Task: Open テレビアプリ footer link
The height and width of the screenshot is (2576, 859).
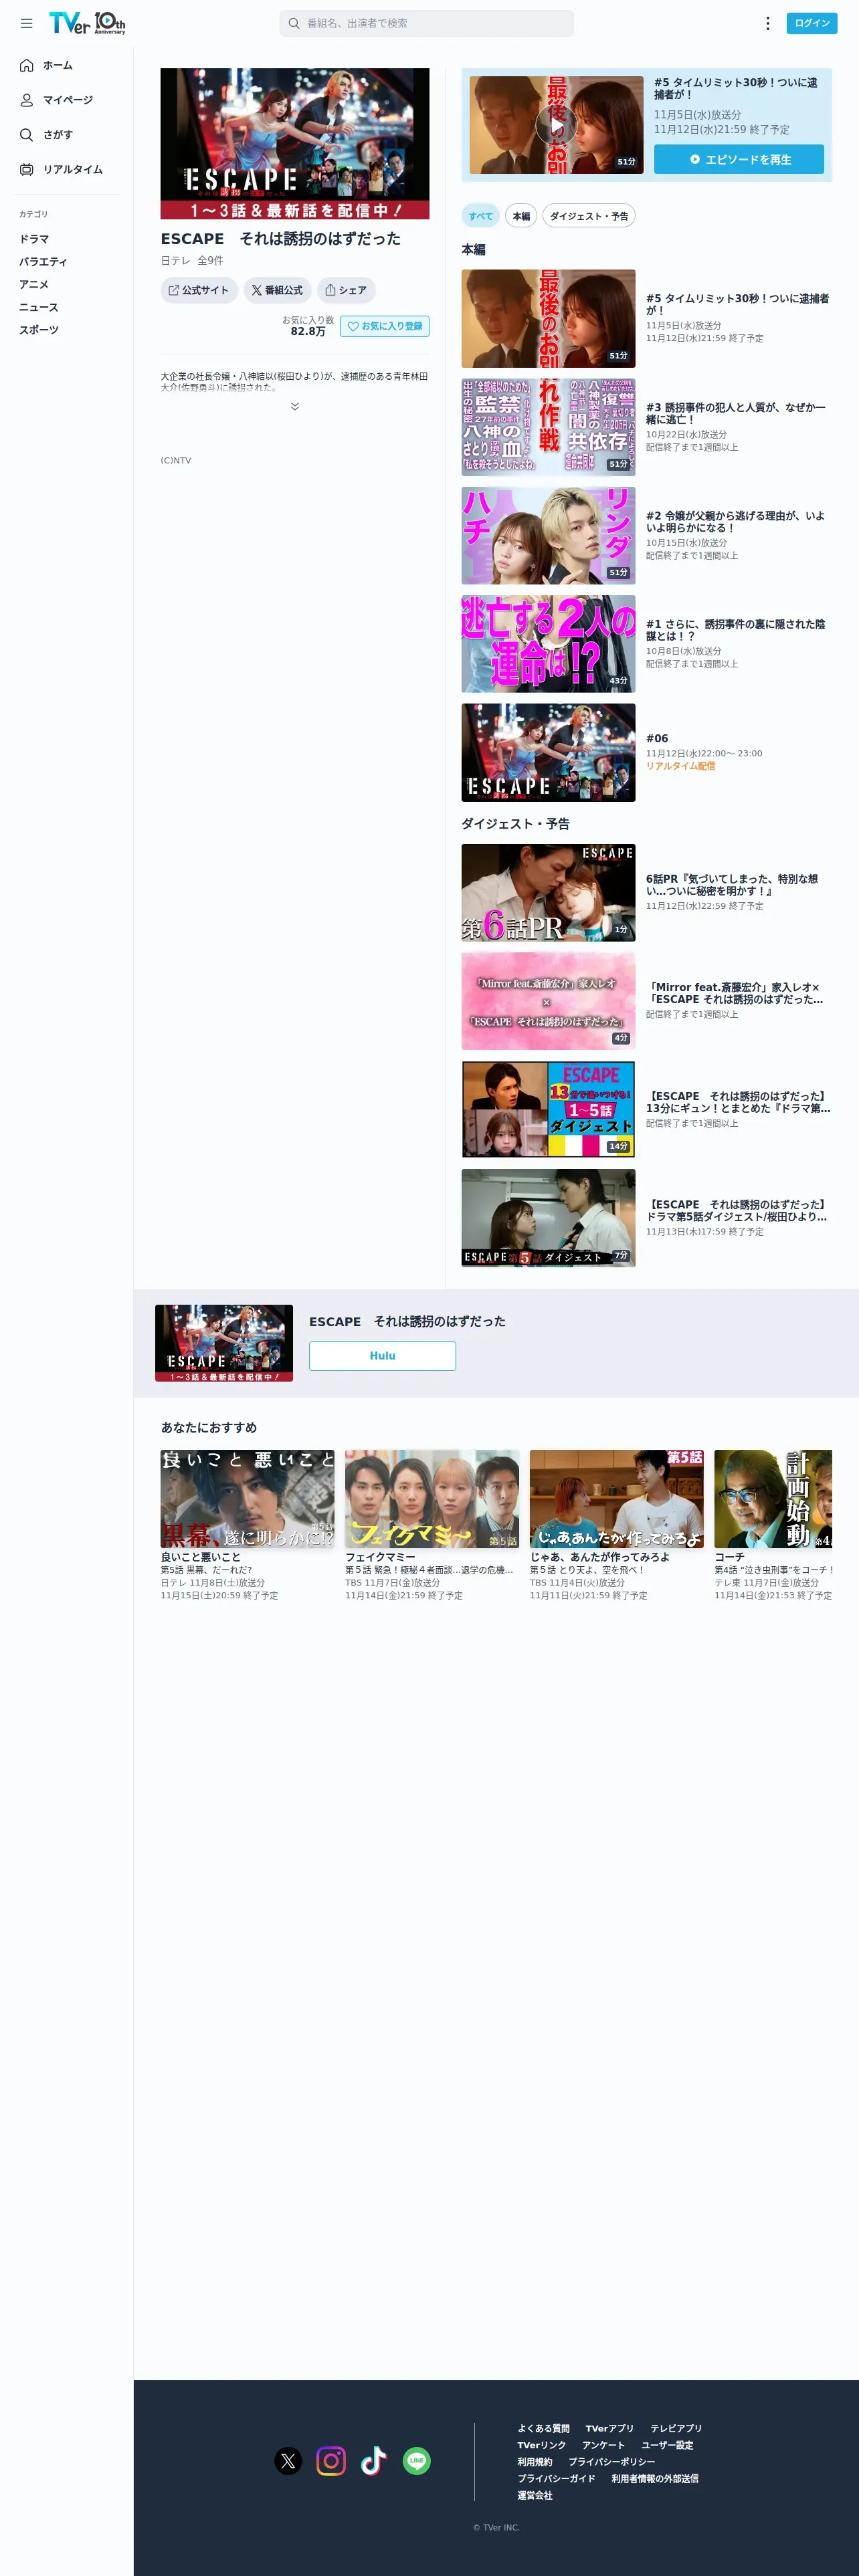Action: pyautogui.click(x=676, y=2428)
